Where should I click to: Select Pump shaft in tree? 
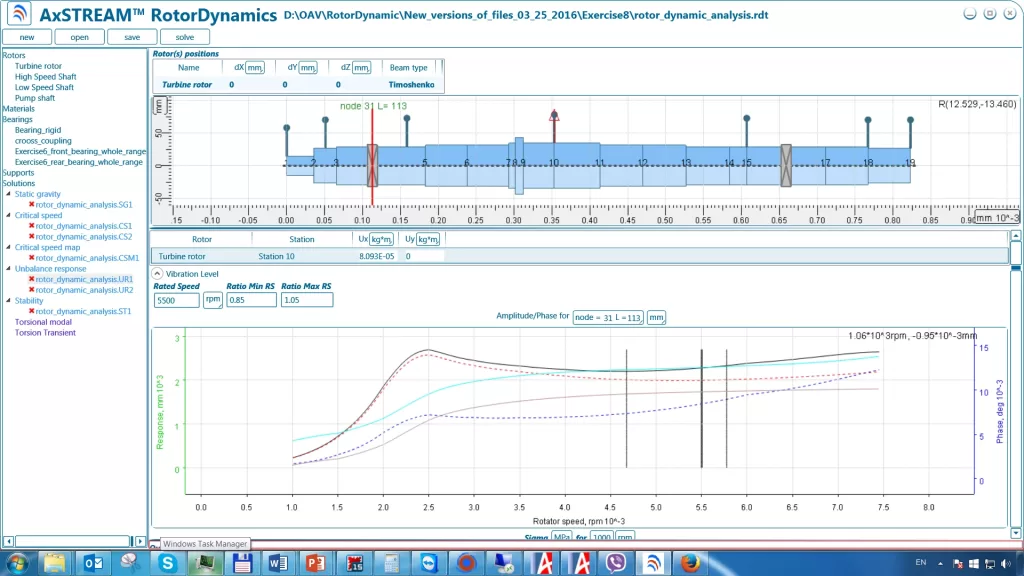[x=35, y=98]
